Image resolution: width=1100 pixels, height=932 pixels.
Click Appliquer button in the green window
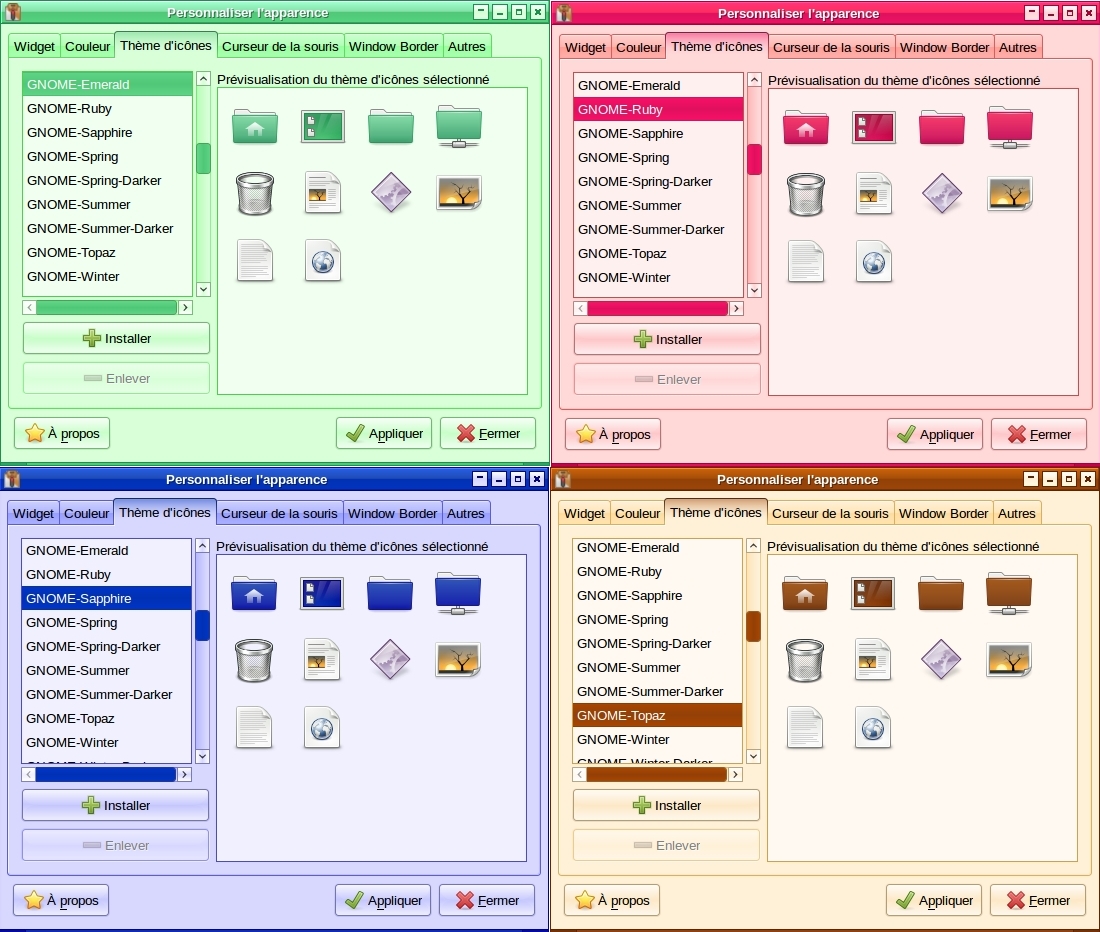[384, 433]
